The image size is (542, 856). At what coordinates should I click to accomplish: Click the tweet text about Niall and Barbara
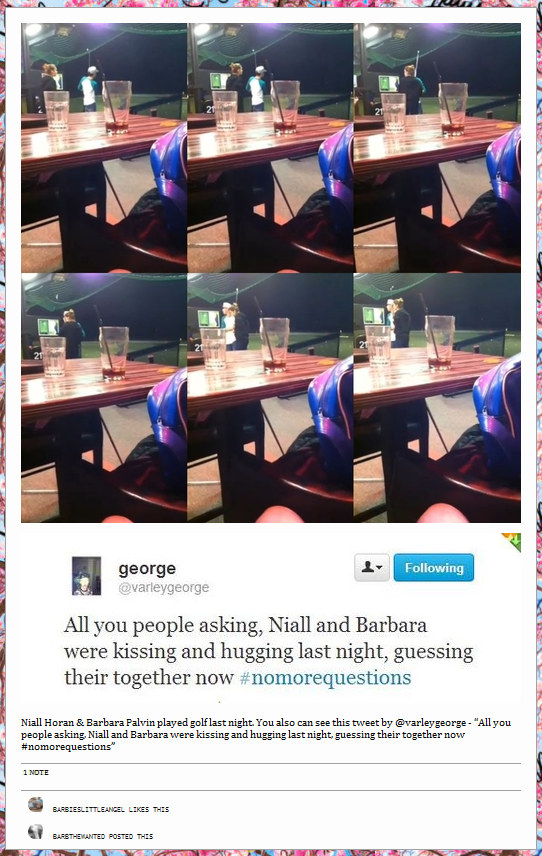(x=269, y=651)
